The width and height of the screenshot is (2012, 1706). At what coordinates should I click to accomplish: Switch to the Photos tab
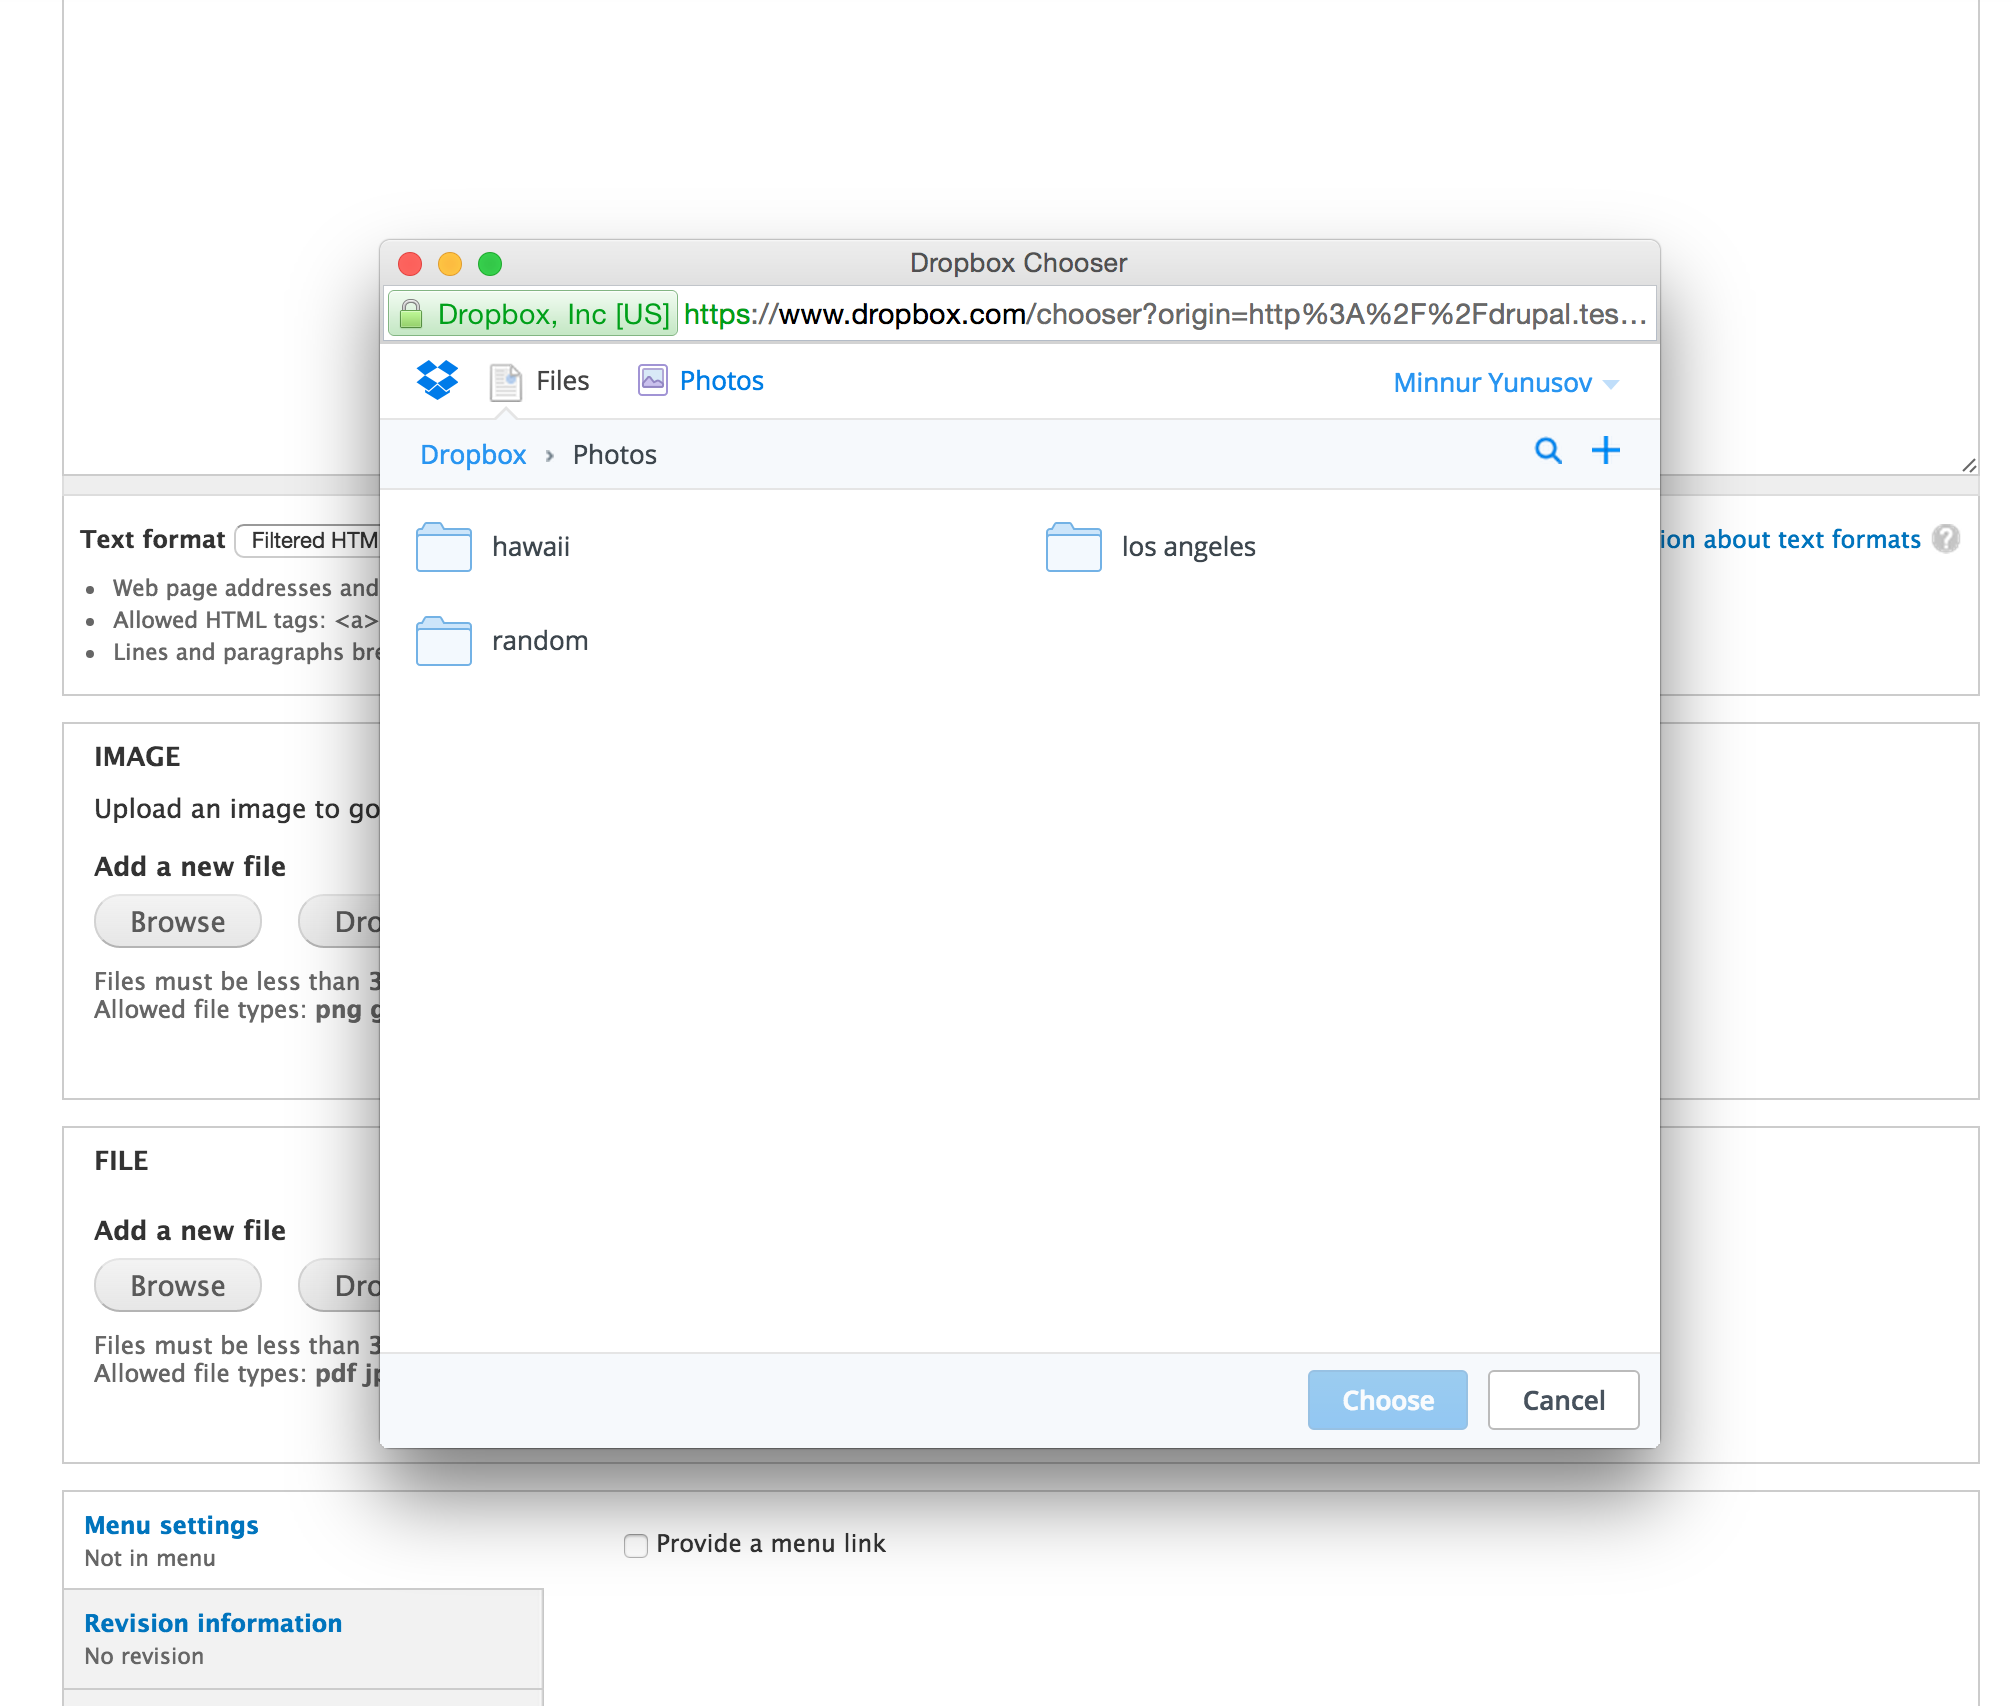tap(721, 381)
